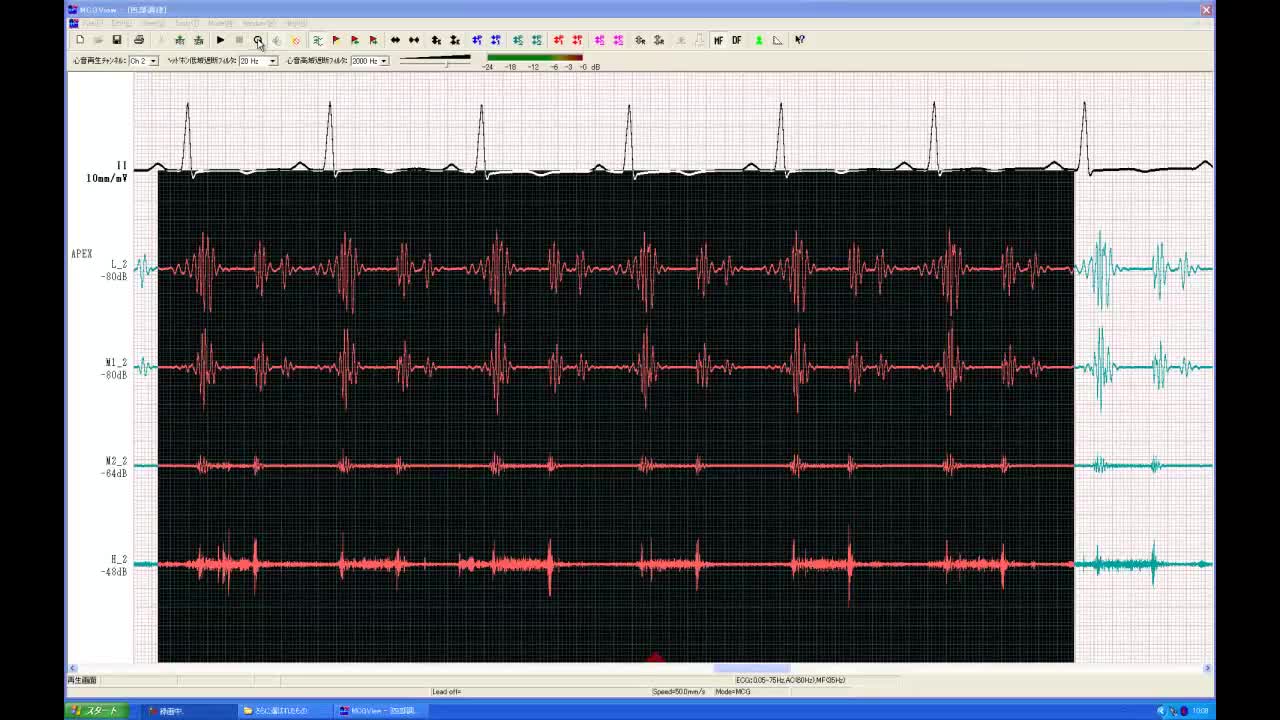Toggle the MF filter button
Screen dimensions: 1280x720
coord(718,40)
